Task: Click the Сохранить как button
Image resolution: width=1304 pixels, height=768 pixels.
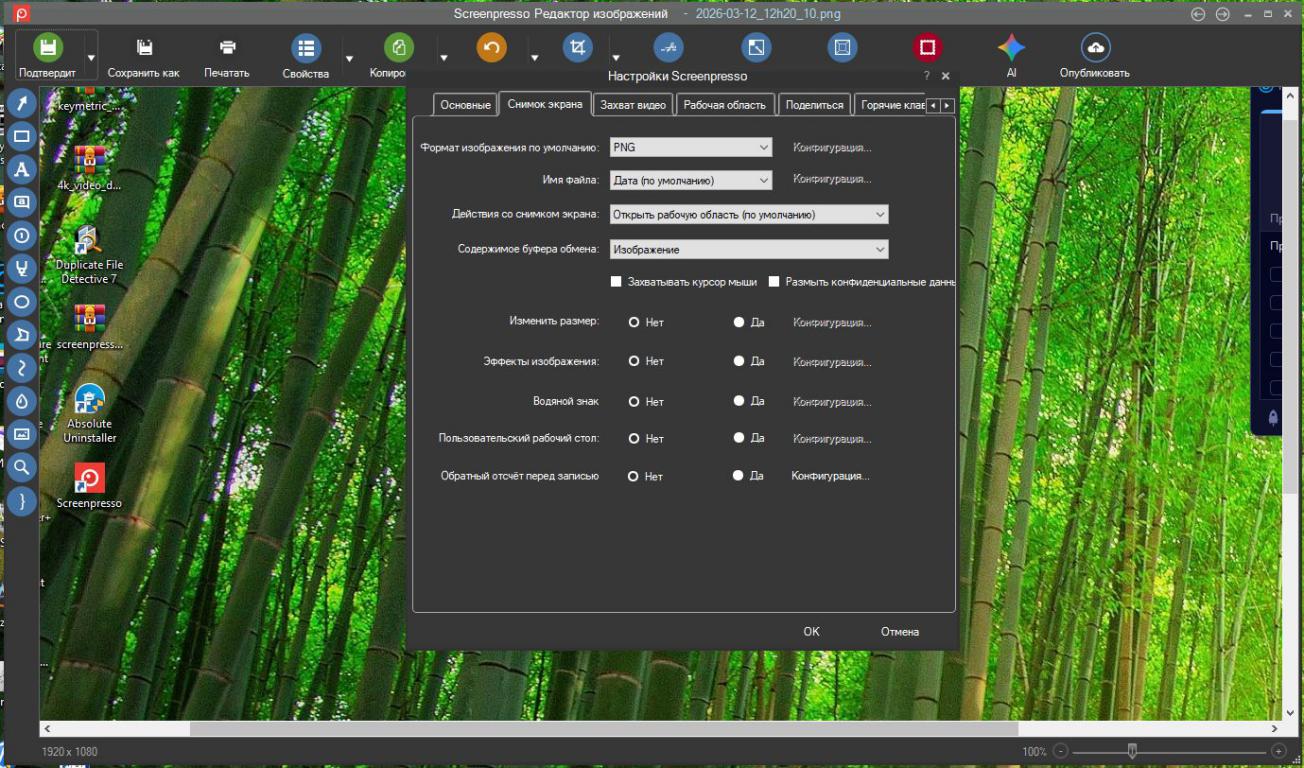Action: [144, 56]
